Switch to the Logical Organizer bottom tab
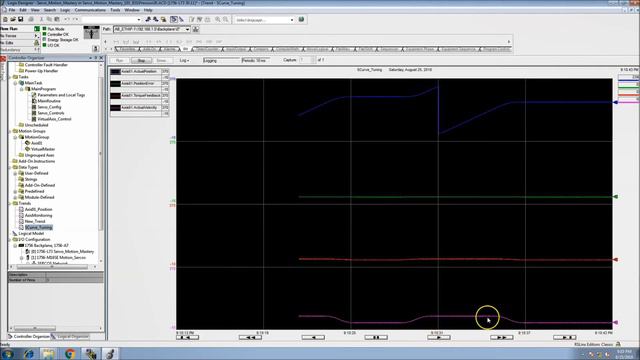640x360 pixels. [70, 337]
